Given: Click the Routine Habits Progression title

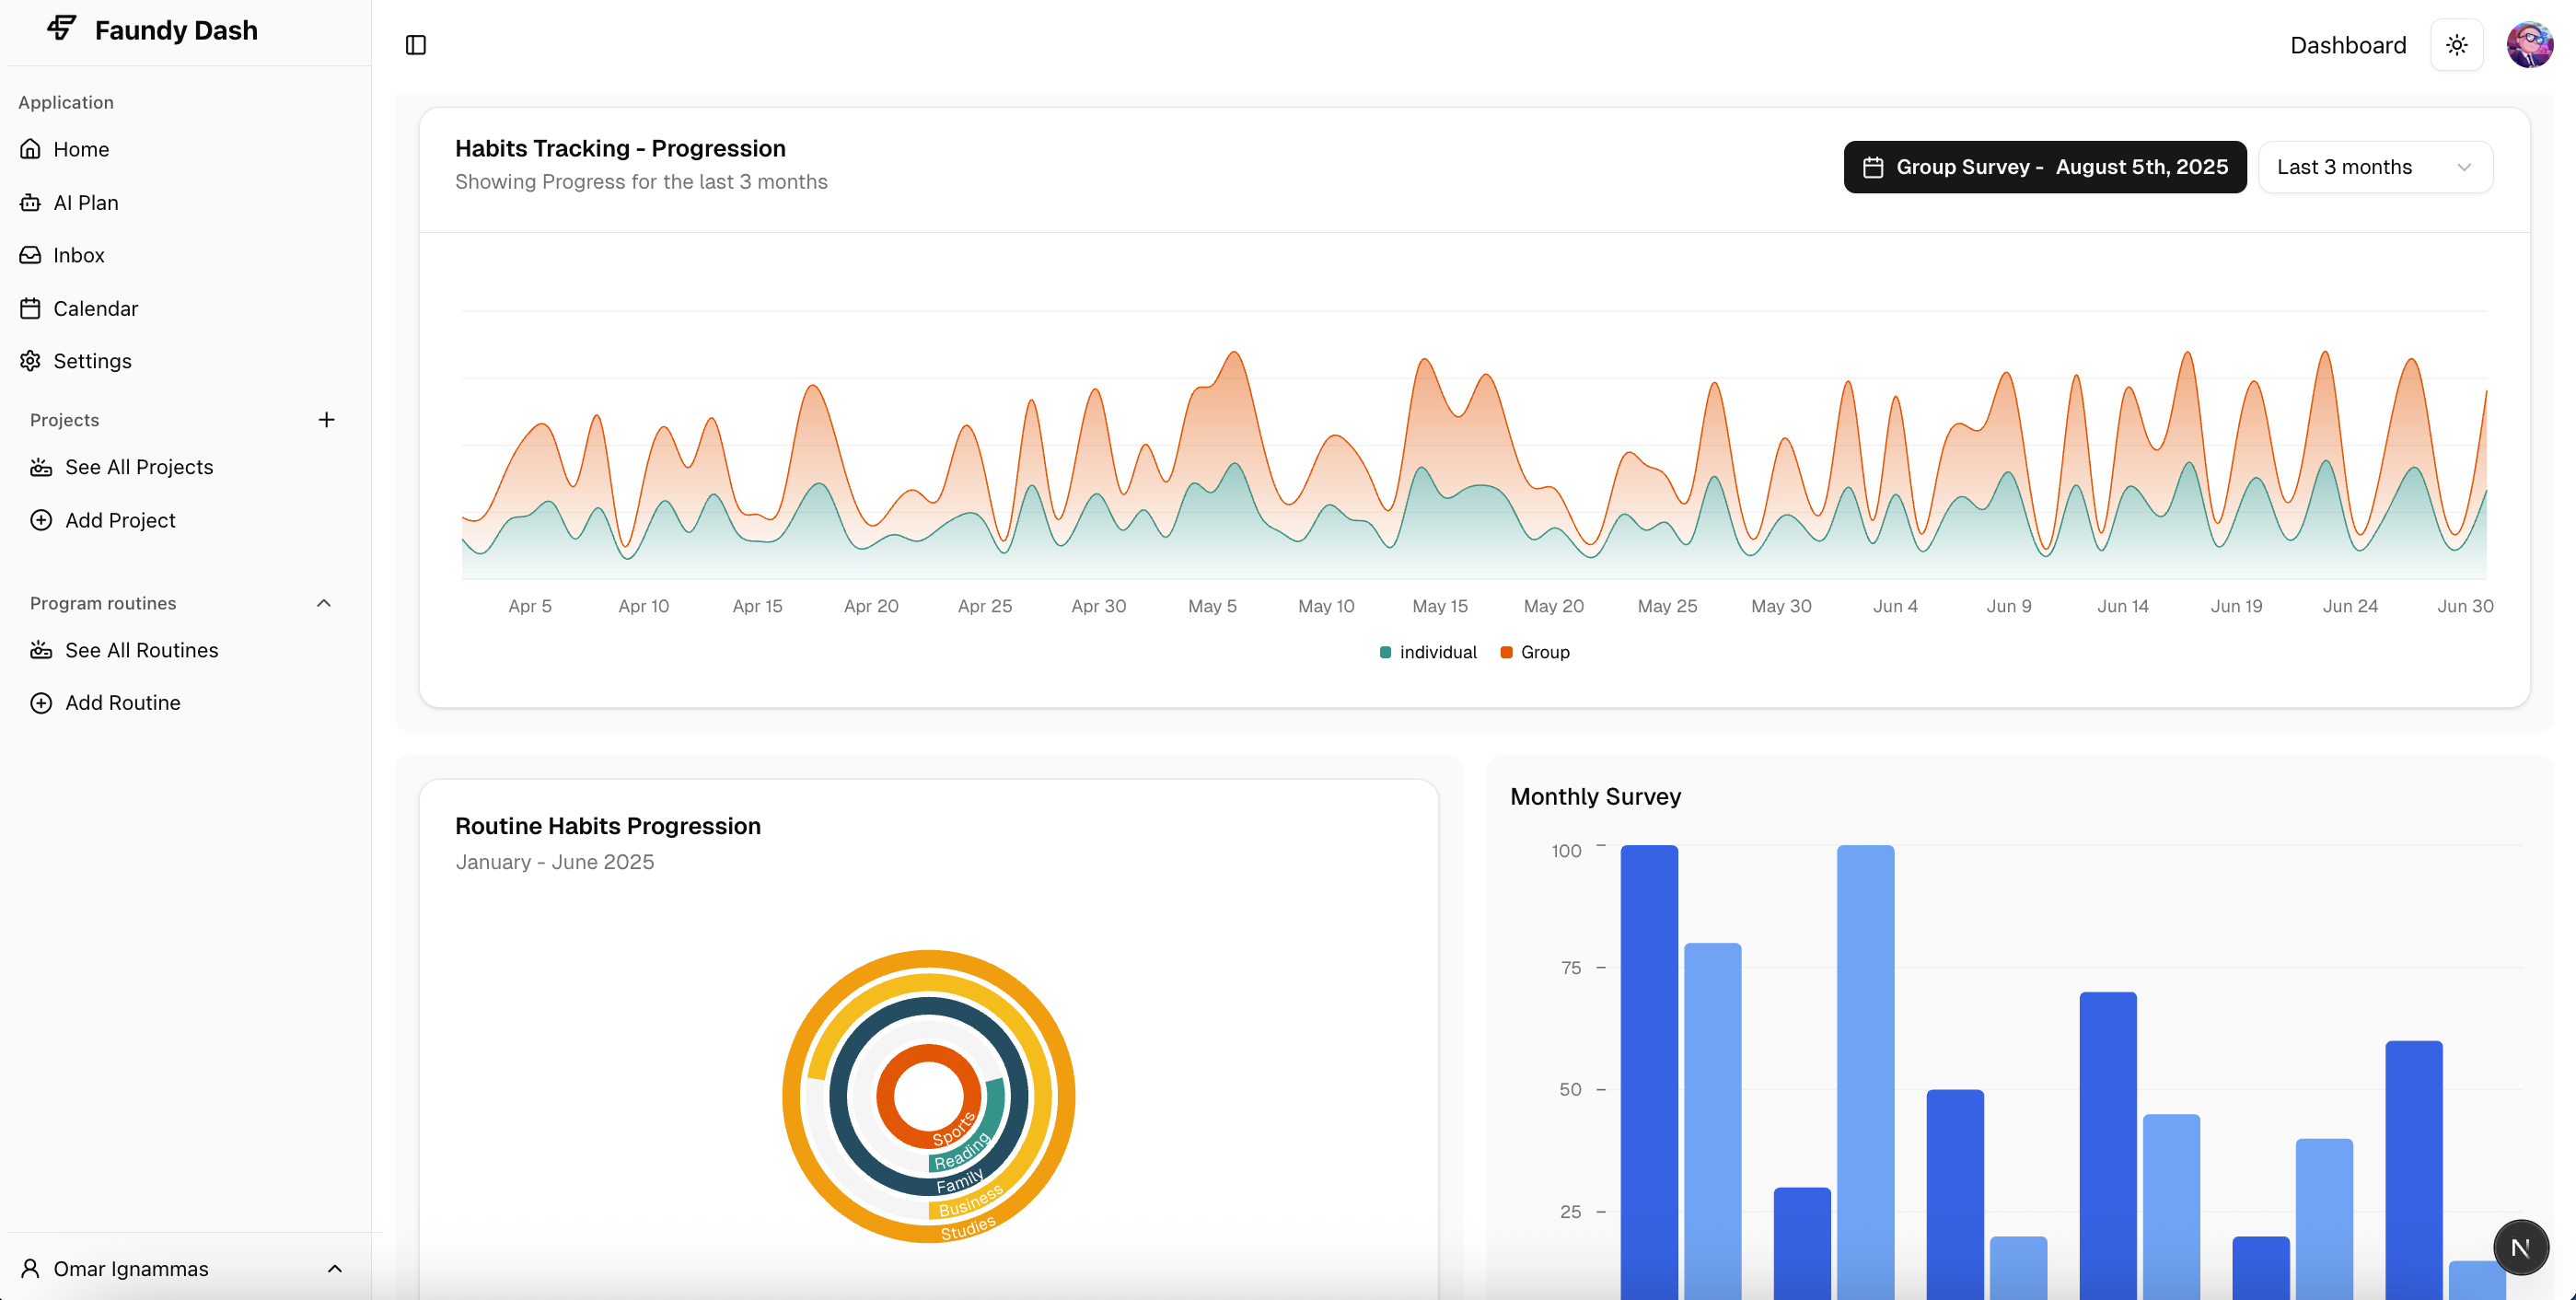Looking at the screenshot, I should coord(607,826).
